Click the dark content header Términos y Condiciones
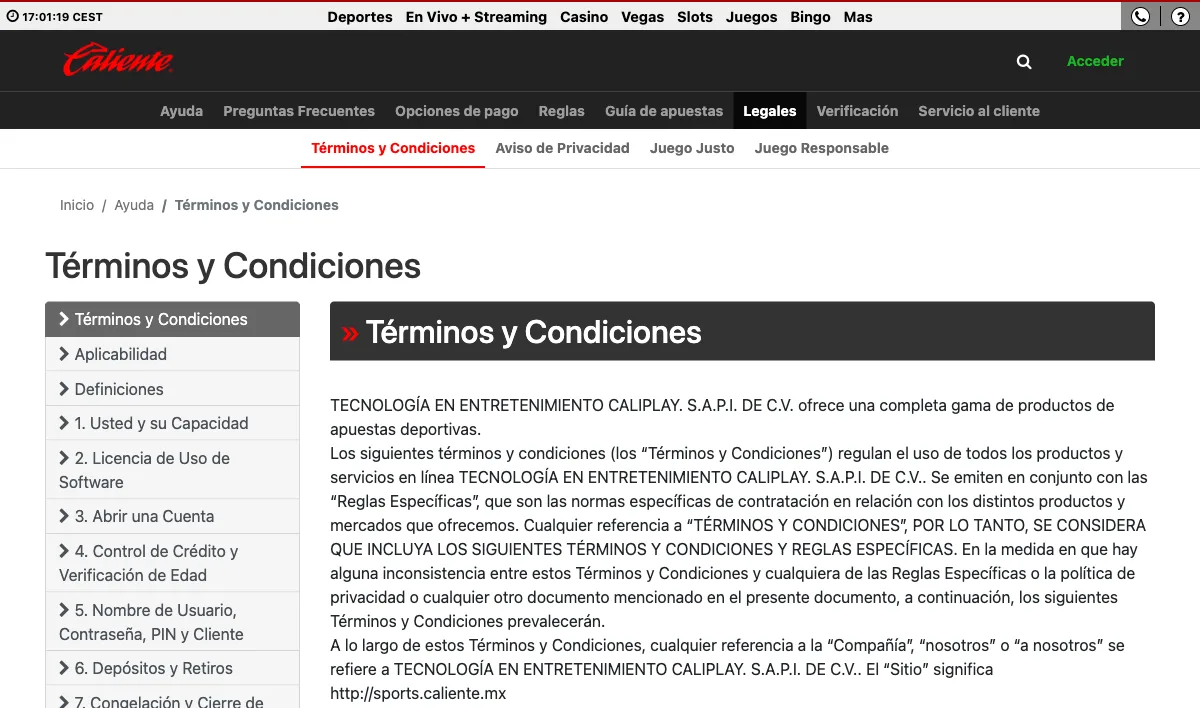Image resolution: width=1200 pixels, height=708 pixels. pos(742,331)
